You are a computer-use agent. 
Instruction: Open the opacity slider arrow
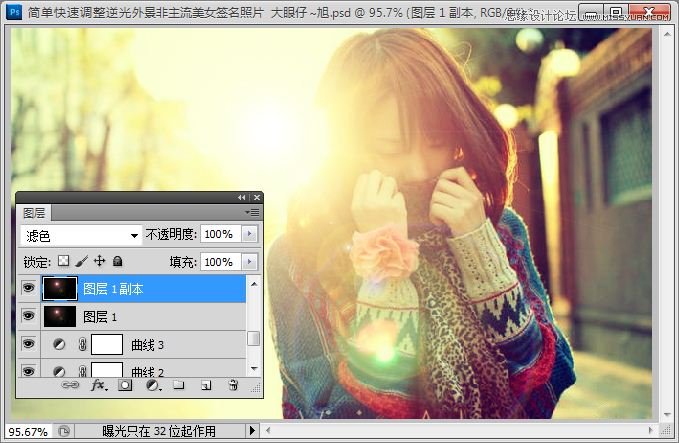pyautogui.click(x=249, y=234)
